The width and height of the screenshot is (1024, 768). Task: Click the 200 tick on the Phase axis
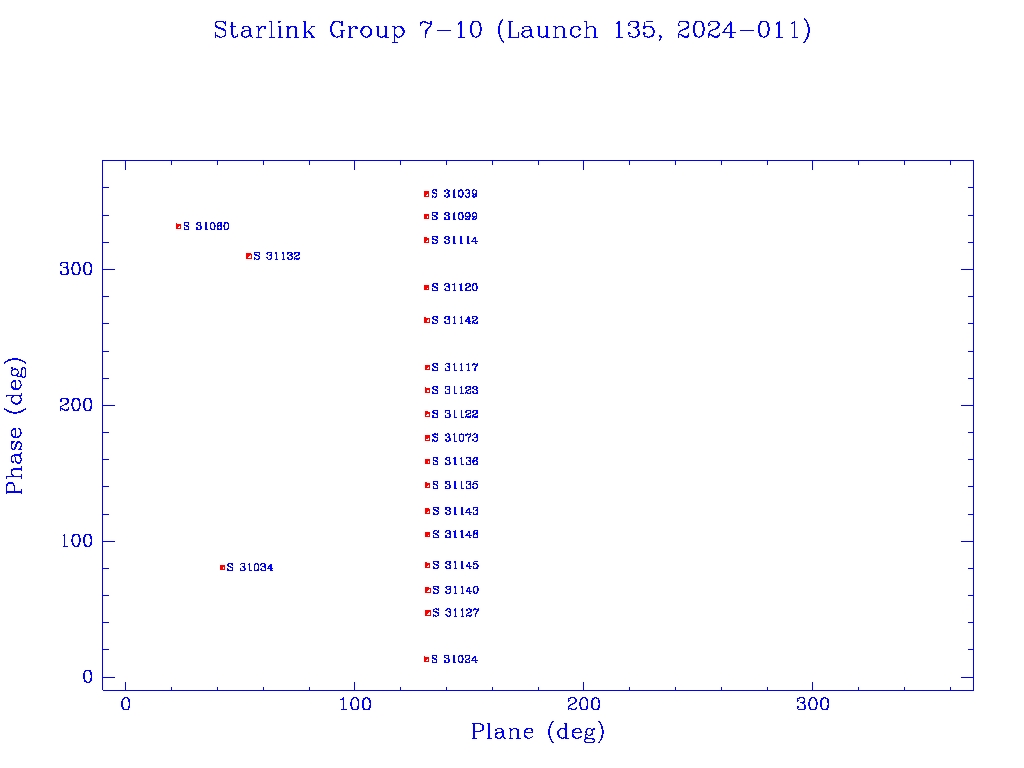coord(76,405)
